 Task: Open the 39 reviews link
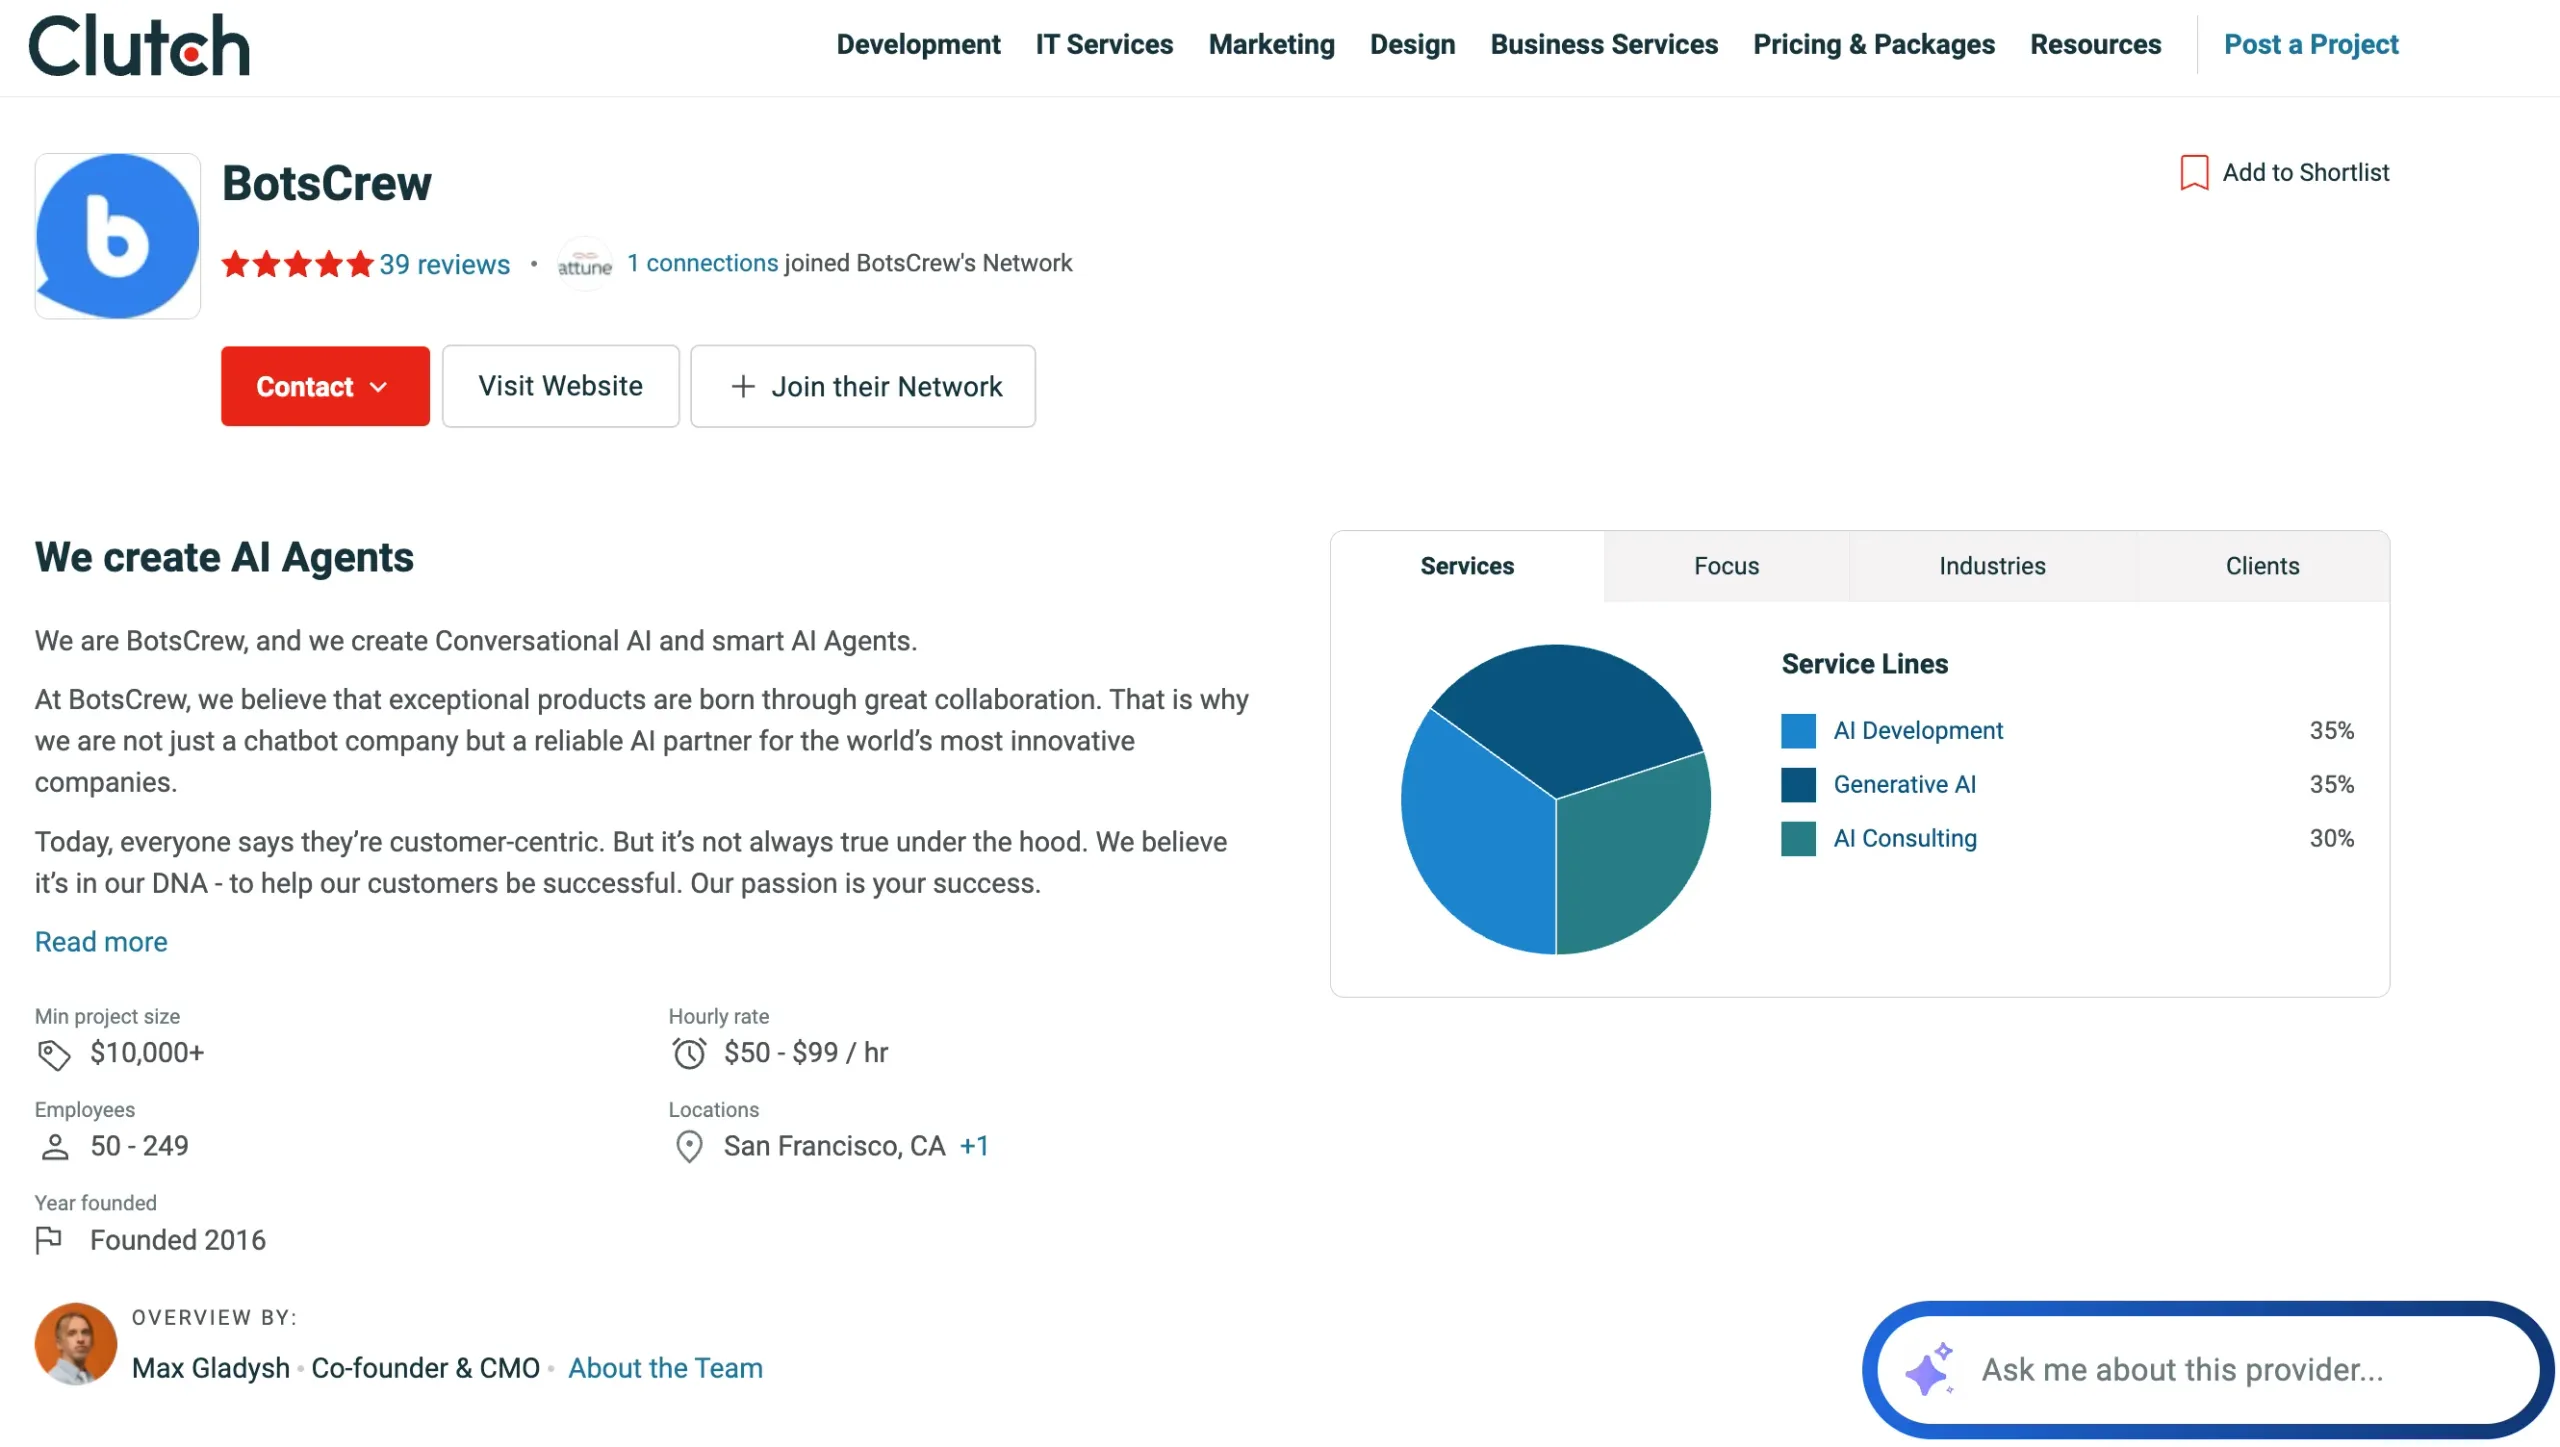pos(444,264)
